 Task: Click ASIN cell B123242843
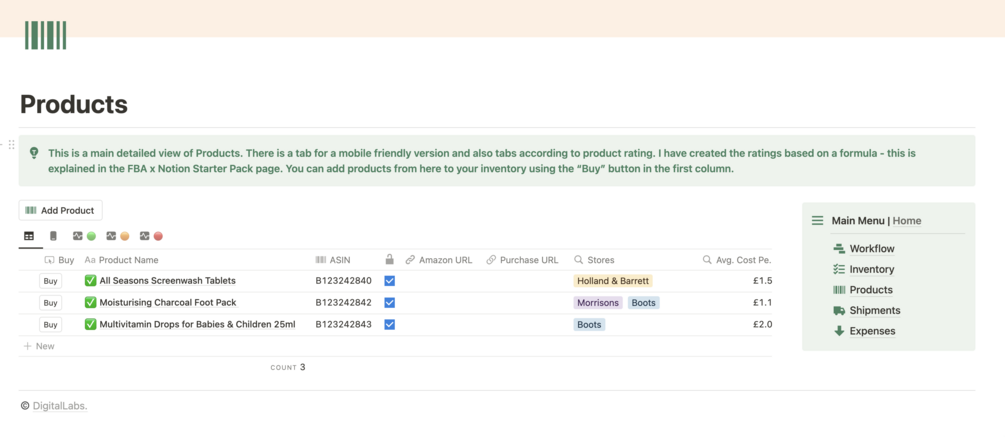[344, 324]
